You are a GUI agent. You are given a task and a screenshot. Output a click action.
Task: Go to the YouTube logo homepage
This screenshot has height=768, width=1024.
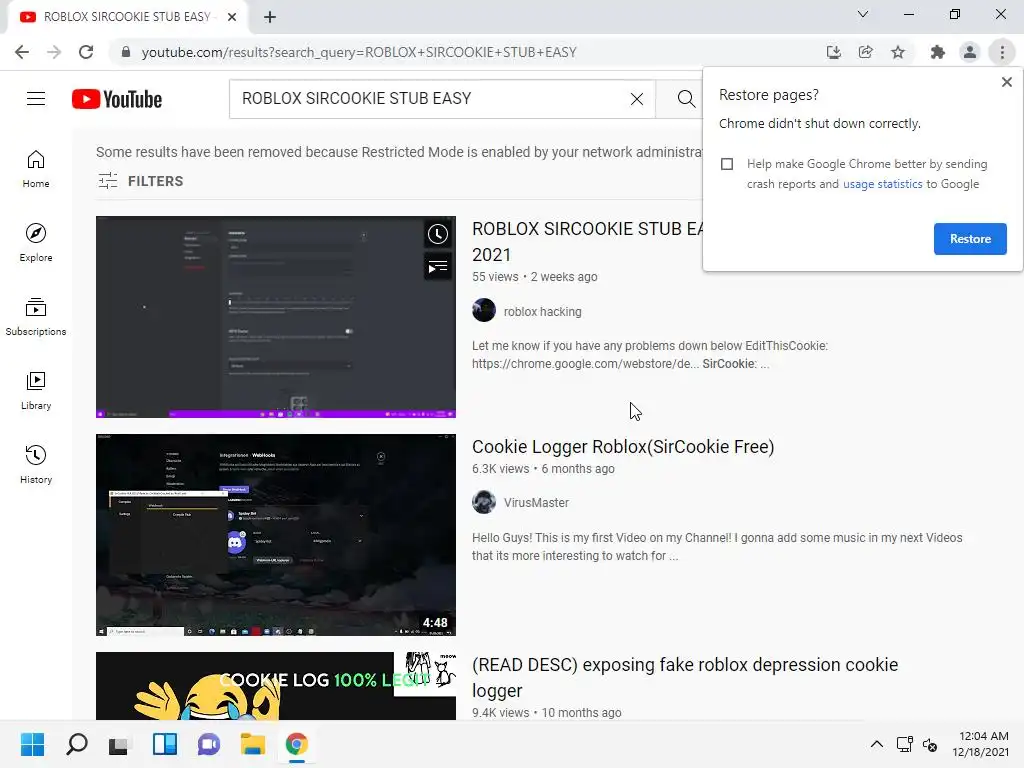pos(117,99)
